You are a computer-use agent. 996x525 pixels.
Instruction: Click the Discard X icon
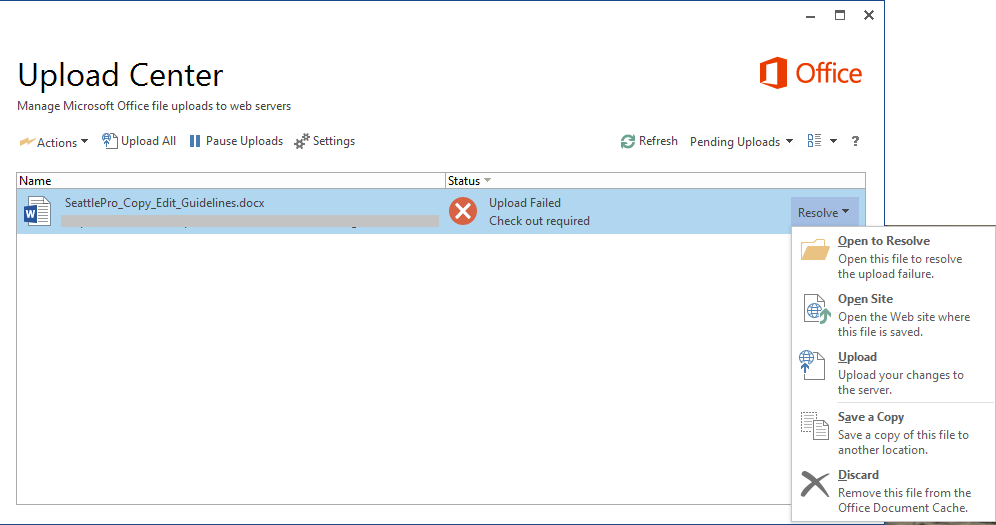coord(815,484)
